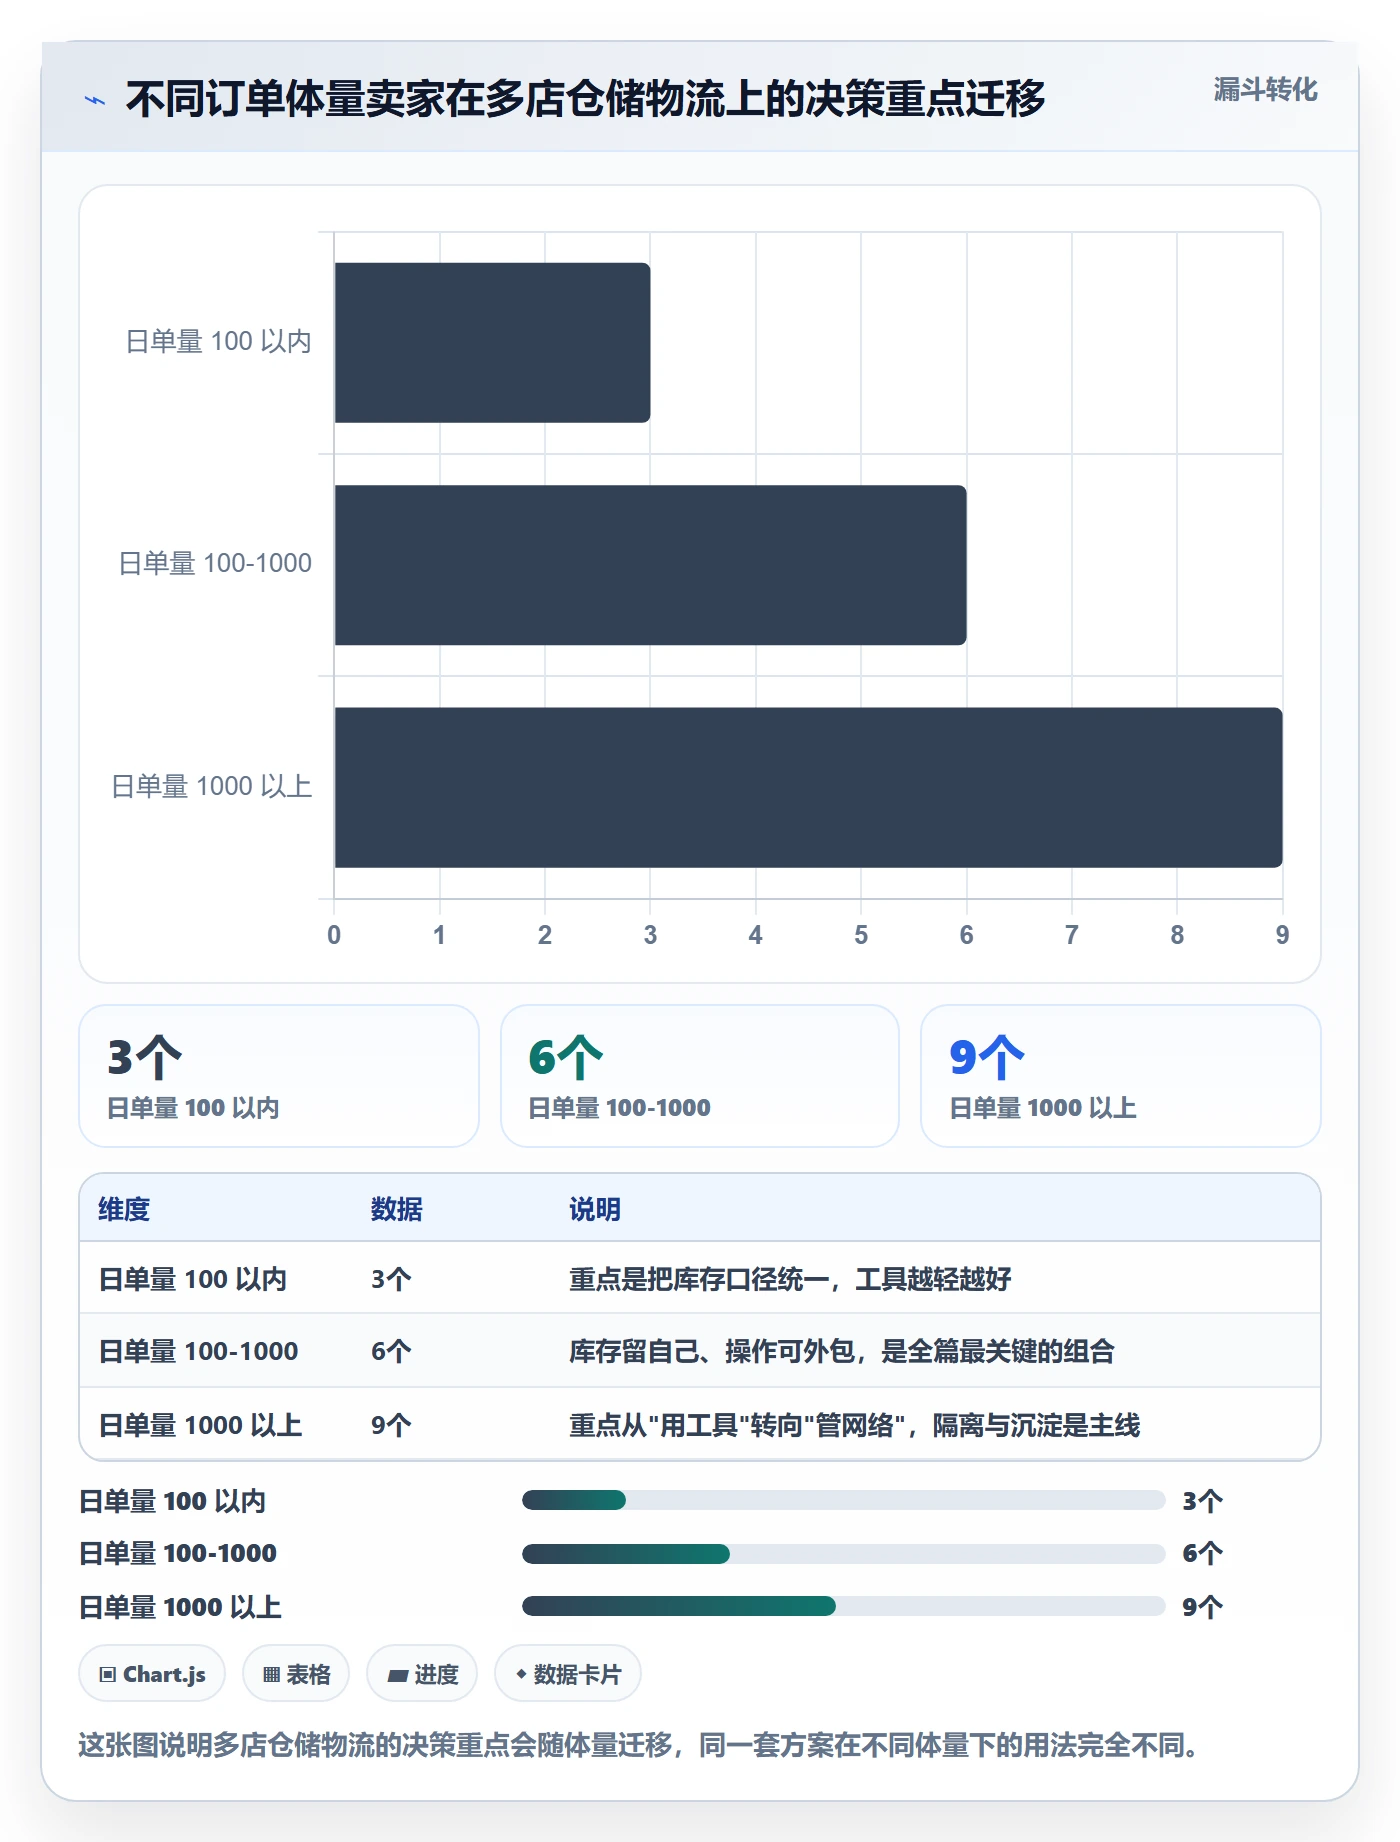The height and width of the screenshot is (1842, 1400).
Task: Click table text 库存留自己、操作可外包
Action: (712, 1351)
